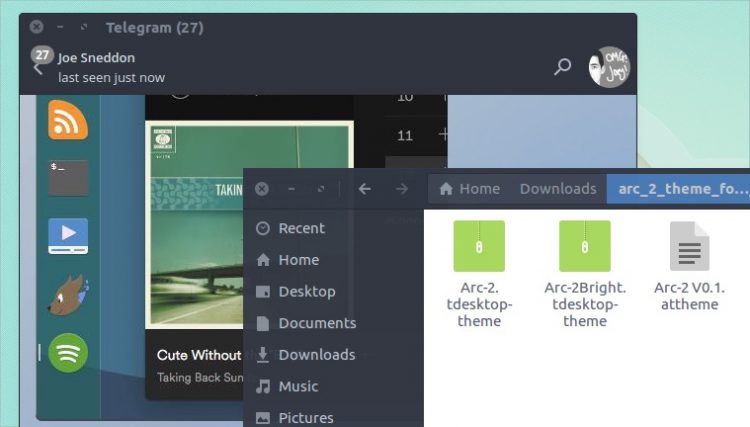
Task: Select Arc-2Bright.tdesktop-theme archive icon
Action: coord(585,246)
